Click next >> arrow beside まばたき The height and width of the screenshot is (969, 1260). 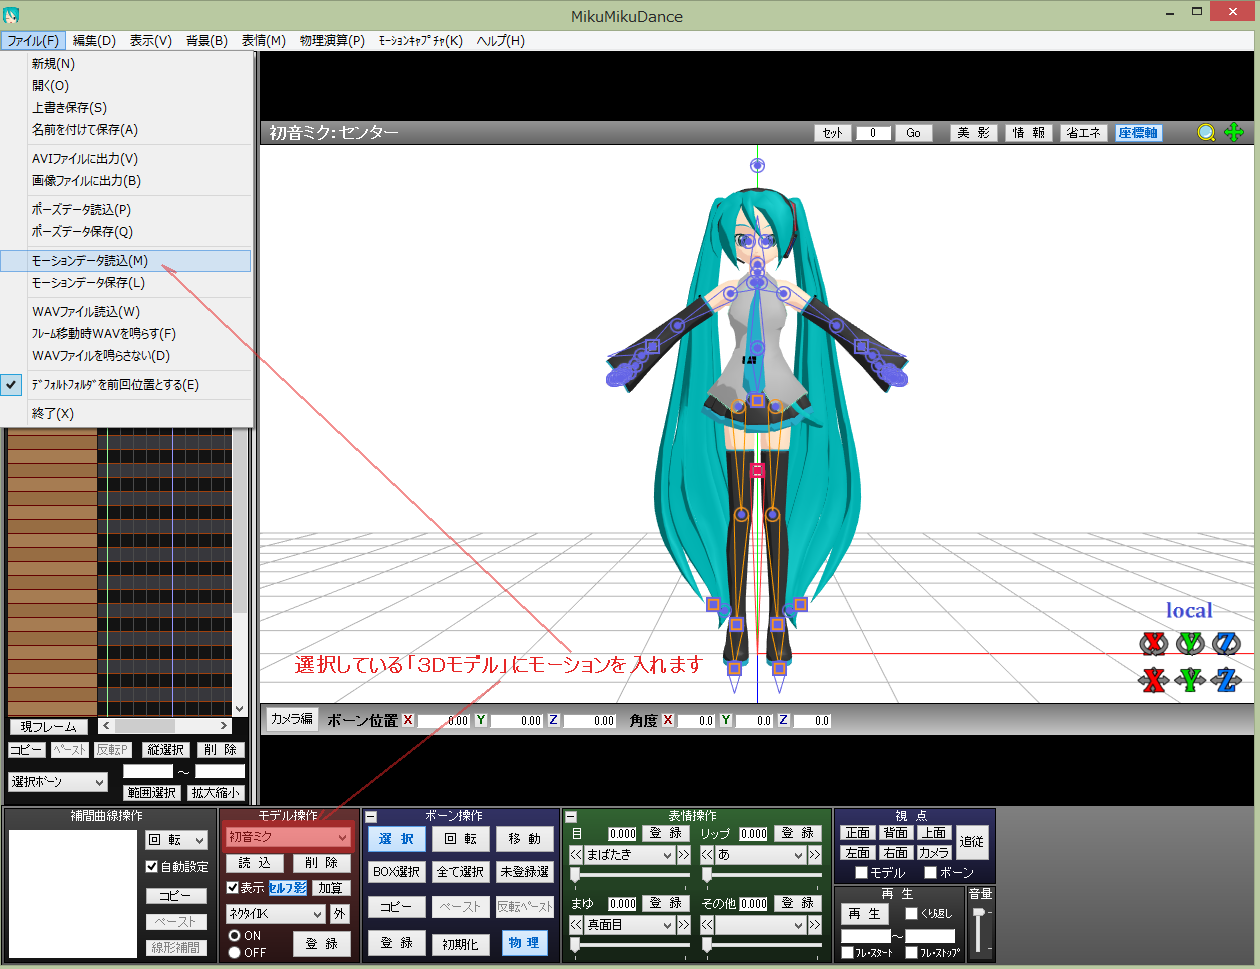tap(684, 855)
